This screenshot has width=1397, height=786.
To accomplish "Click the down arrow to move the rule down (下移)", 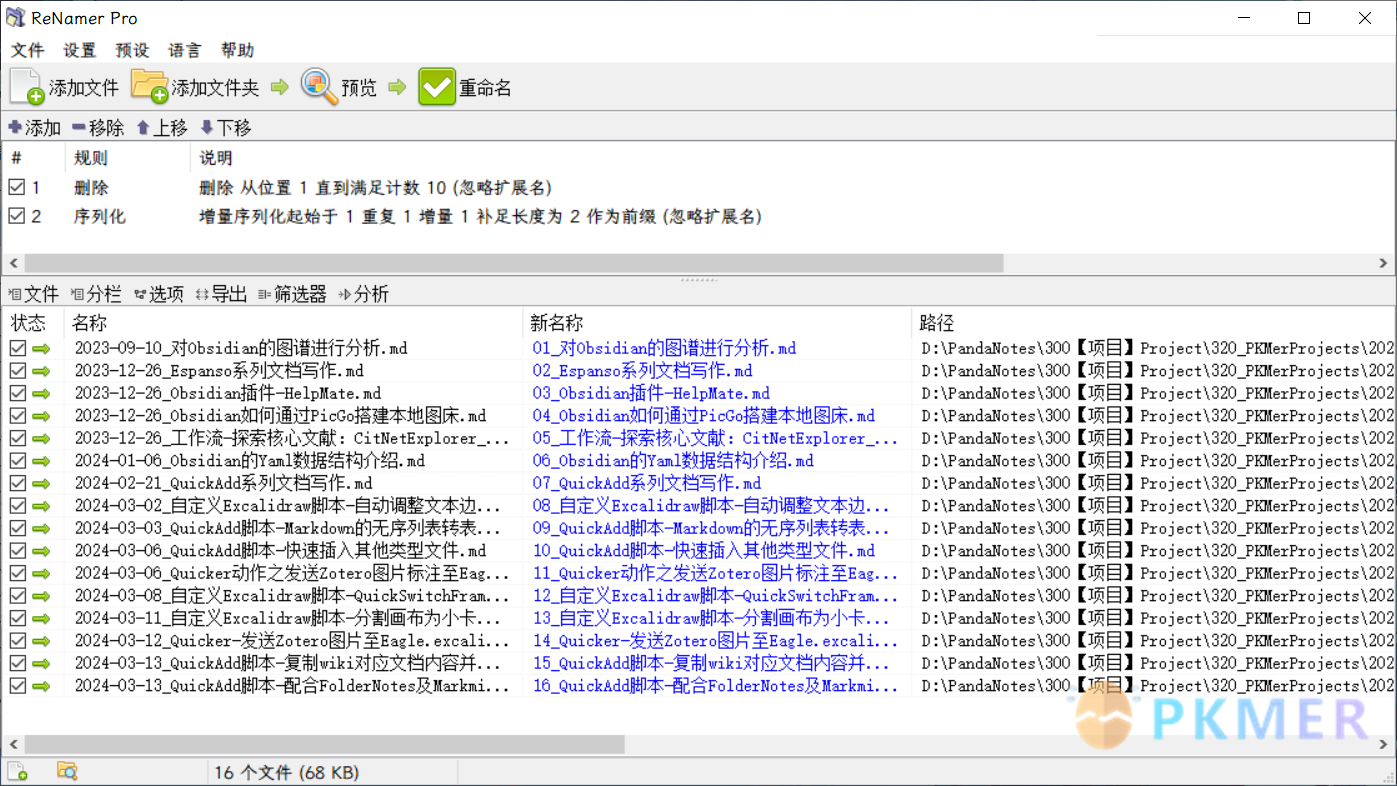I will pyautogui.click(x=207, y=127).
